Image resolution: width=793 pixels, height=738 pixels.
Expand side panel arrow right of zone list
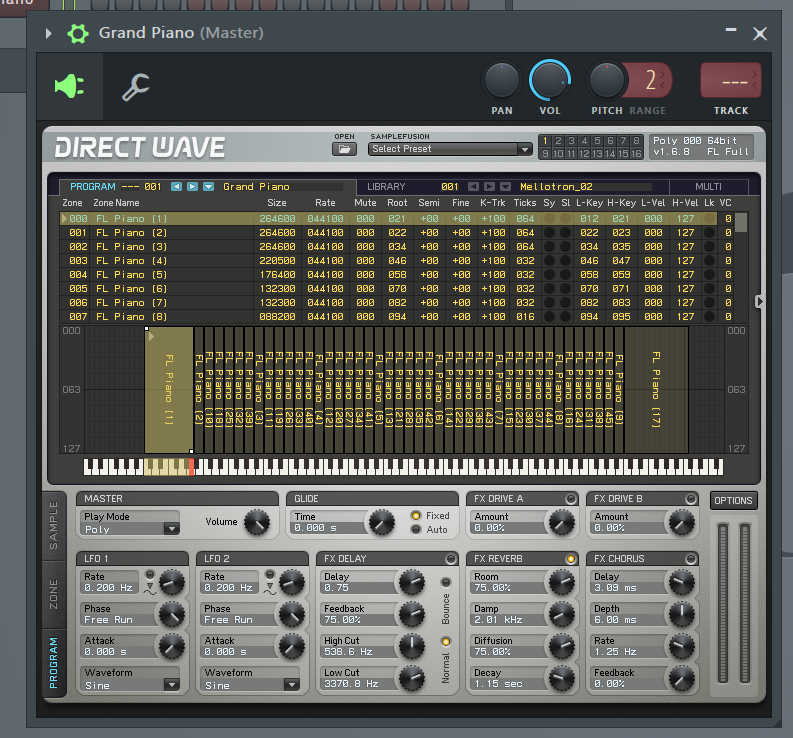pos(759,302)
